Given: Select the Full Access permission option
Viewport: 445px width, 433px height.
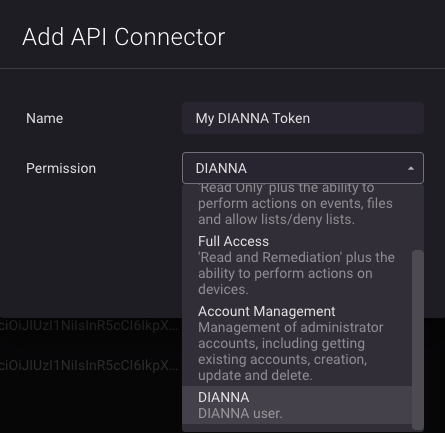Looking at the screenshot, I should pos(297,265).
